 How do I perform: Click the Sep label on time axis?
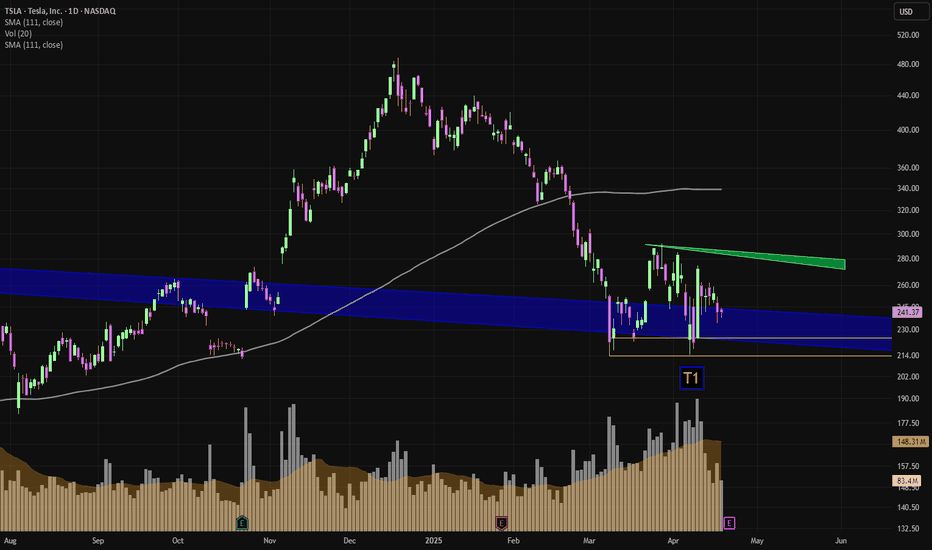point(98,540)
